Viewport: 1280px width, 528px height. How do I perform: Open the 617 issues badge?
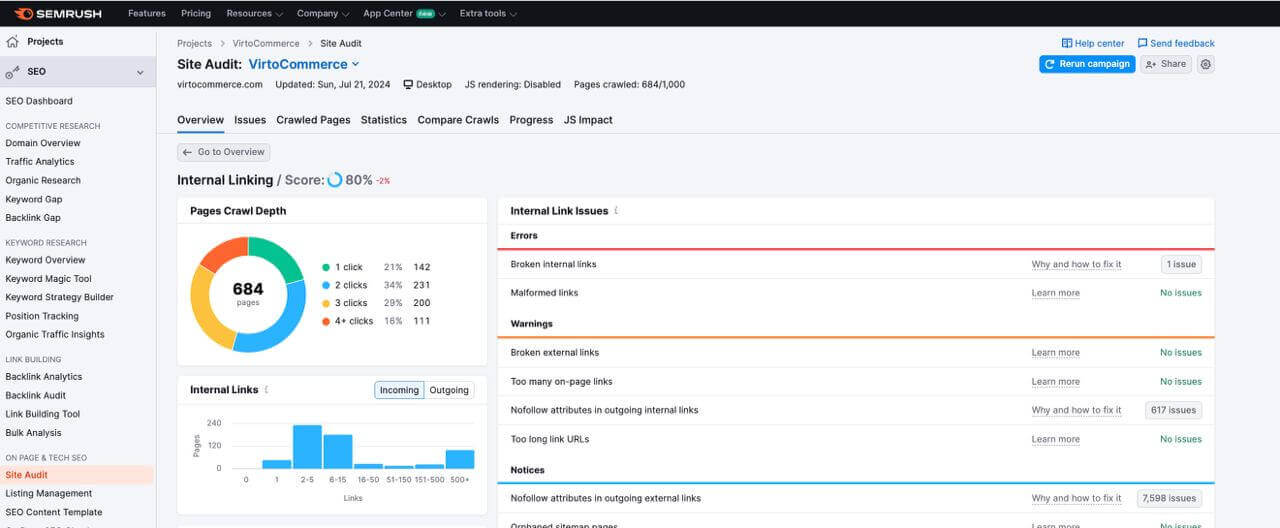click(1173, 410)
